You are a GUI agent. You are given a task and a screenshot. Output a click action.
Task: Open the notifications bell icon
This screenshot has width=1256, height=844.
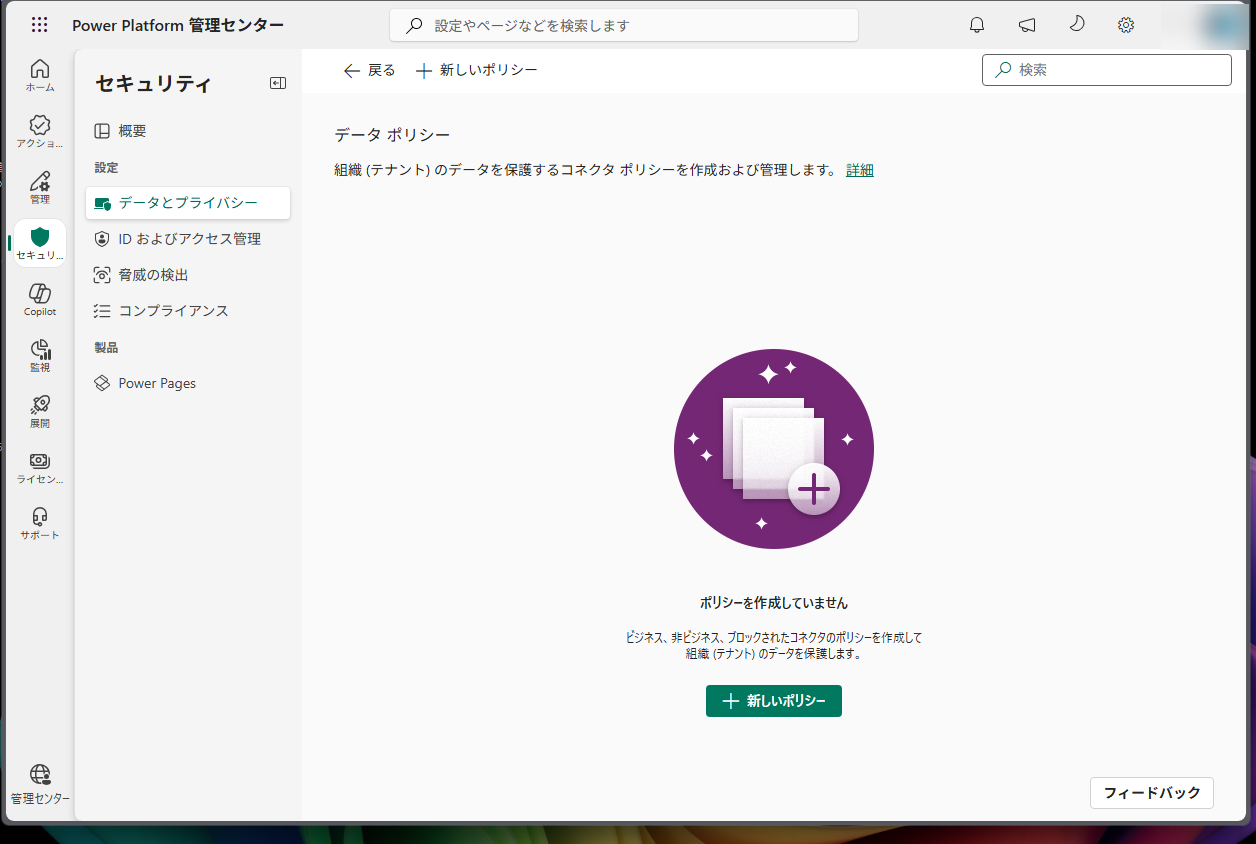click(x=977, y=25)
